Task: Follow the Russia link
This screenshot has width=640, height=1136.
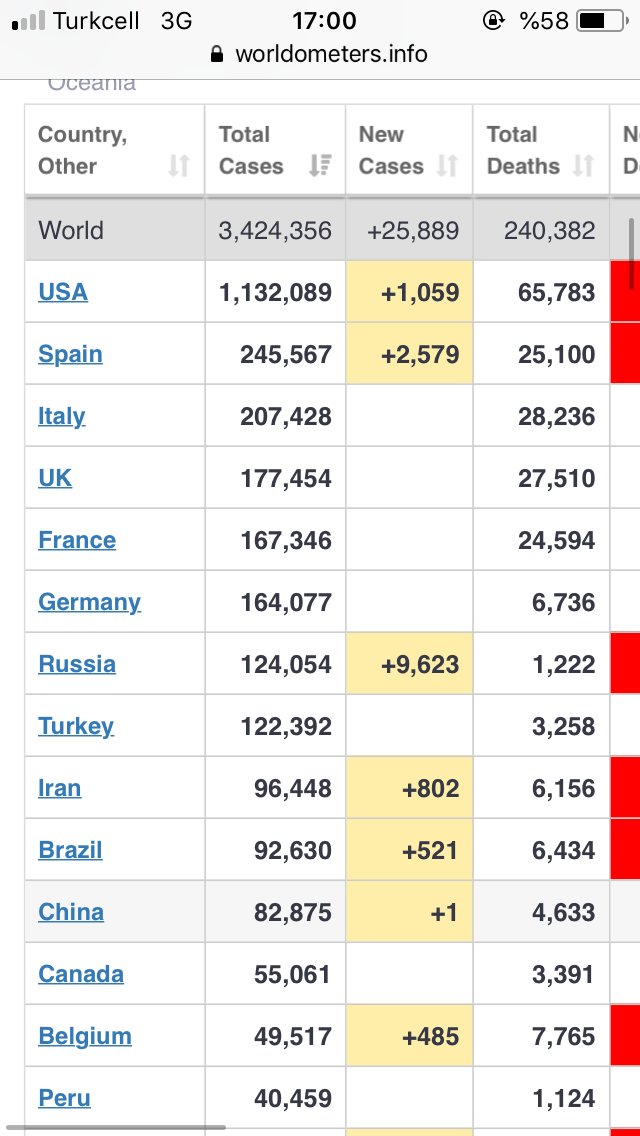Action: [x=77, y=664]
